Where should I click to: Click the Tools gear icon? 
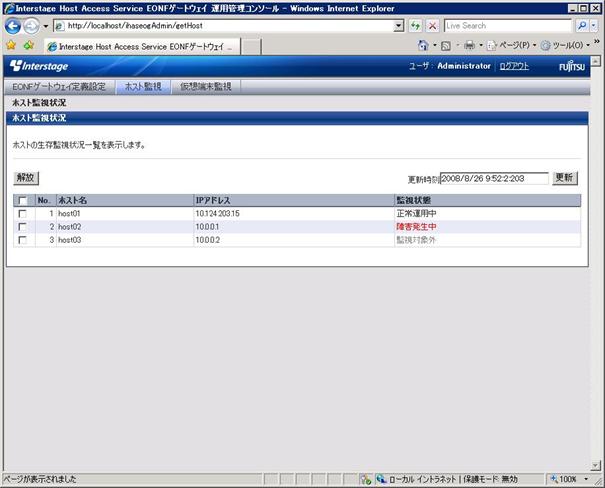(x=545, y=46)
